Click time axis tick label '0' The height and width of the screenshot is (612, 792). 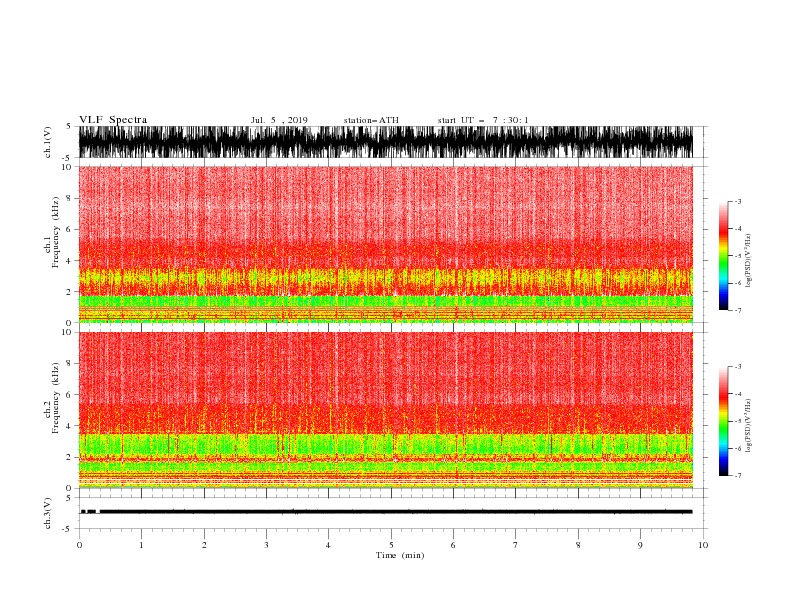tap(79, 545)
